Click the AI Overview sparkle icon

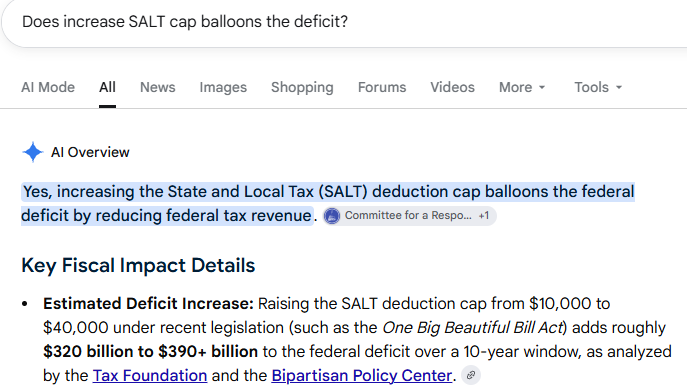coord(32,152)
